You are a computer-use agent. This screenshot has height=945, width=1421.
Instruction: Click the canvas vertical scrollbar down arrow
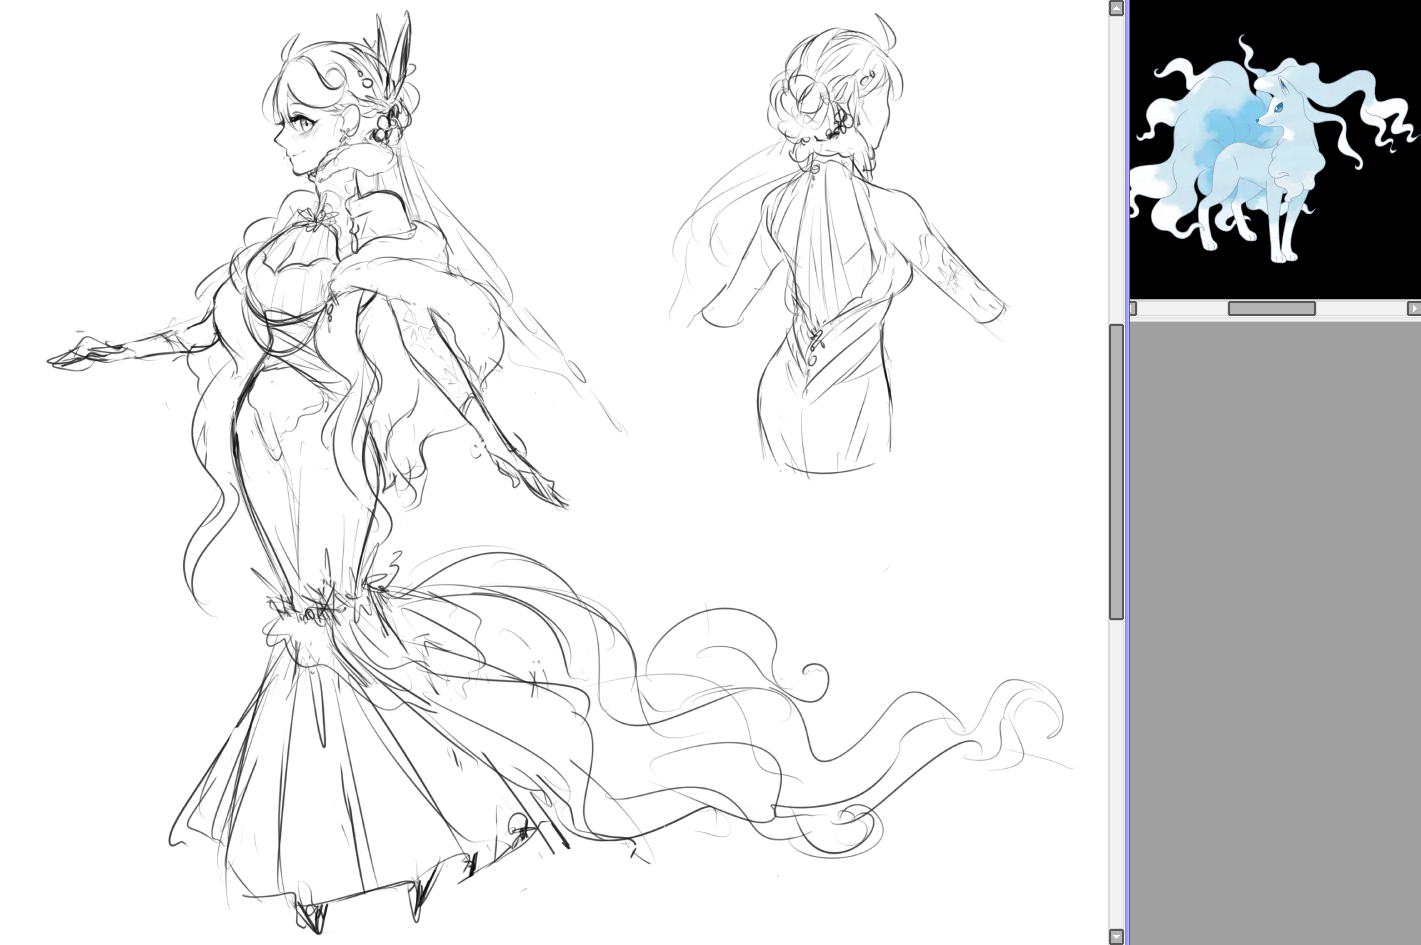click(x=1116, y=937)
